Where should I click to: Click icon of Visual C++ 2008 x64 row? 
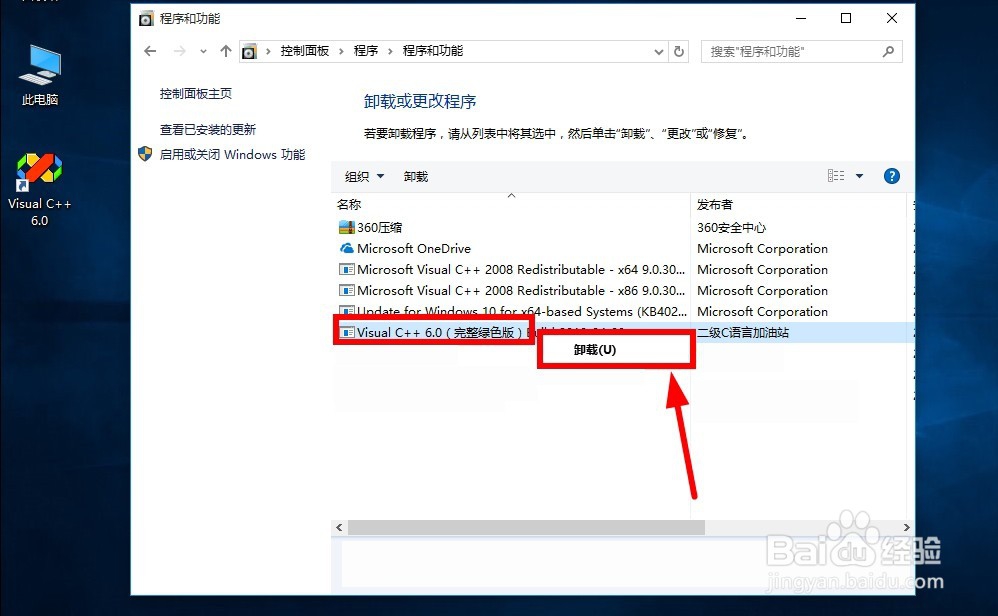[x=346, y=269]
